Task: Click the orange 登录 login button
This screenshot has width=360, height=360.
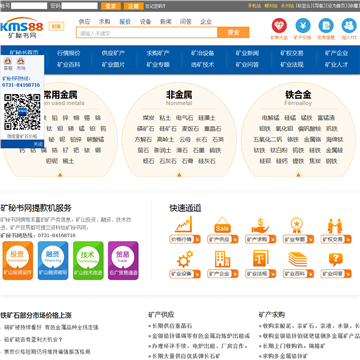Action: 111,6
